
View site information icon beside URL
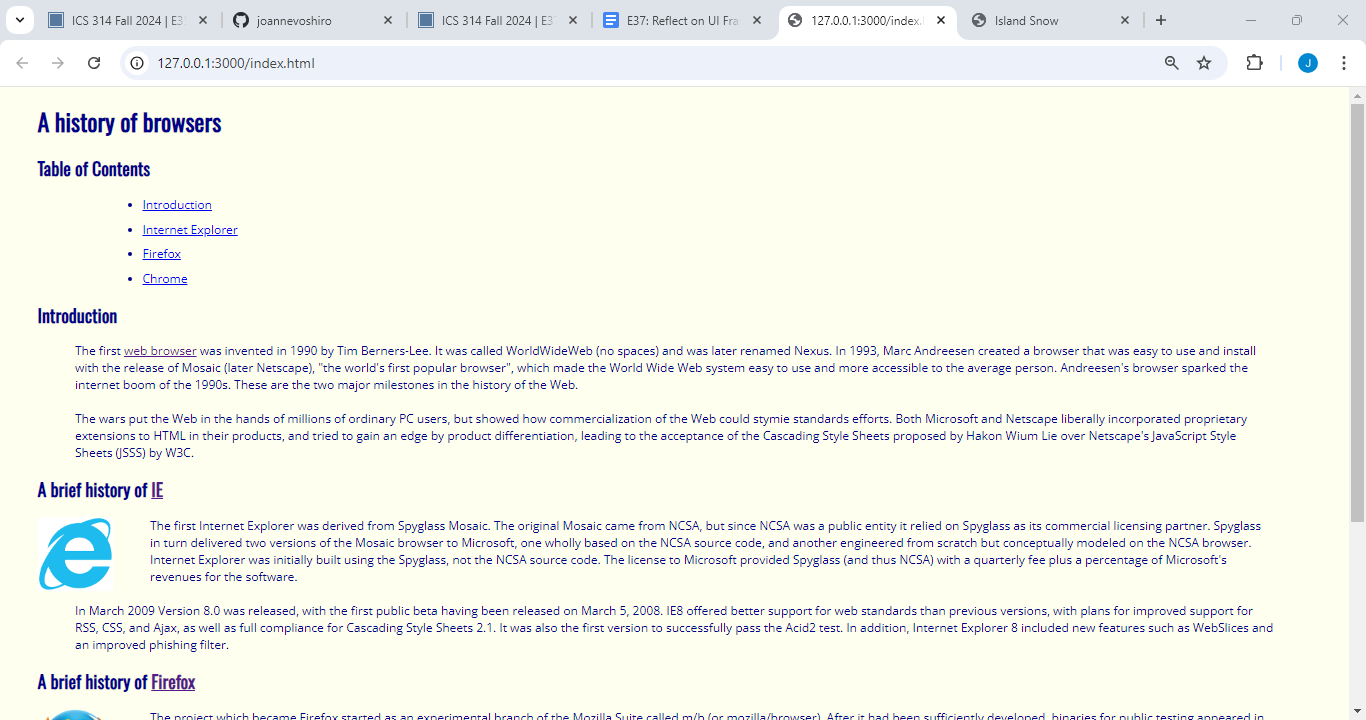pyautogui.click(x=139, y=63)
